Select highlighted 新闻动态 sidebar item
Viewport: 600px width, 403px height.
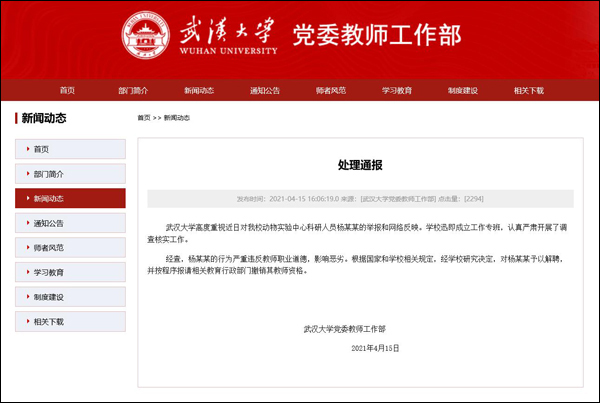[x=70, y=198]
